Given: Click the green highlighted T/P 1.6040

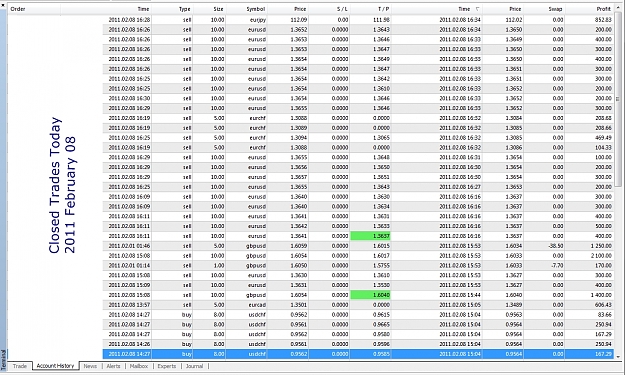Looking at the screenshot, I should coord(370,295).
